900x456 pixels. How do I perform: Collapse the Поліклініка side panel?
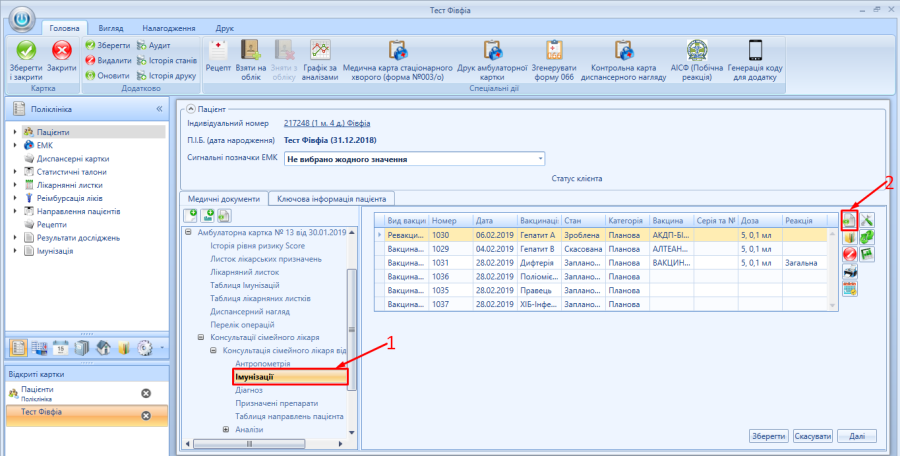159,109
